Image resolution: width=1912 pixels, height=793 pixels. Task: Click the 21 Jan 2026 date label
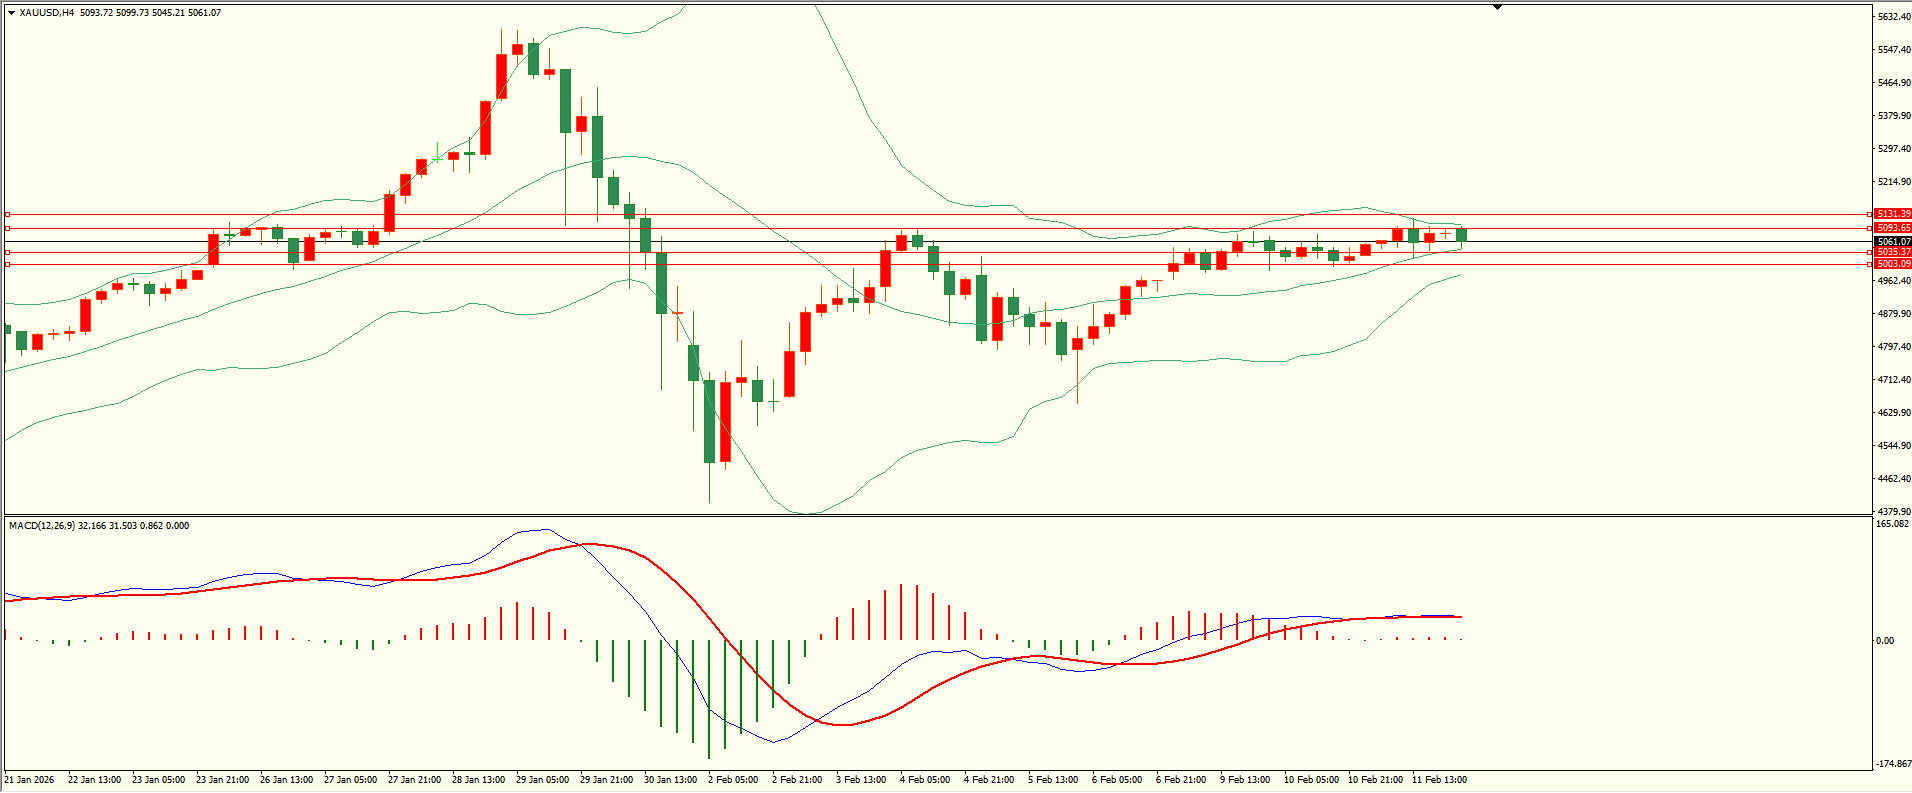tap(29, 780)
